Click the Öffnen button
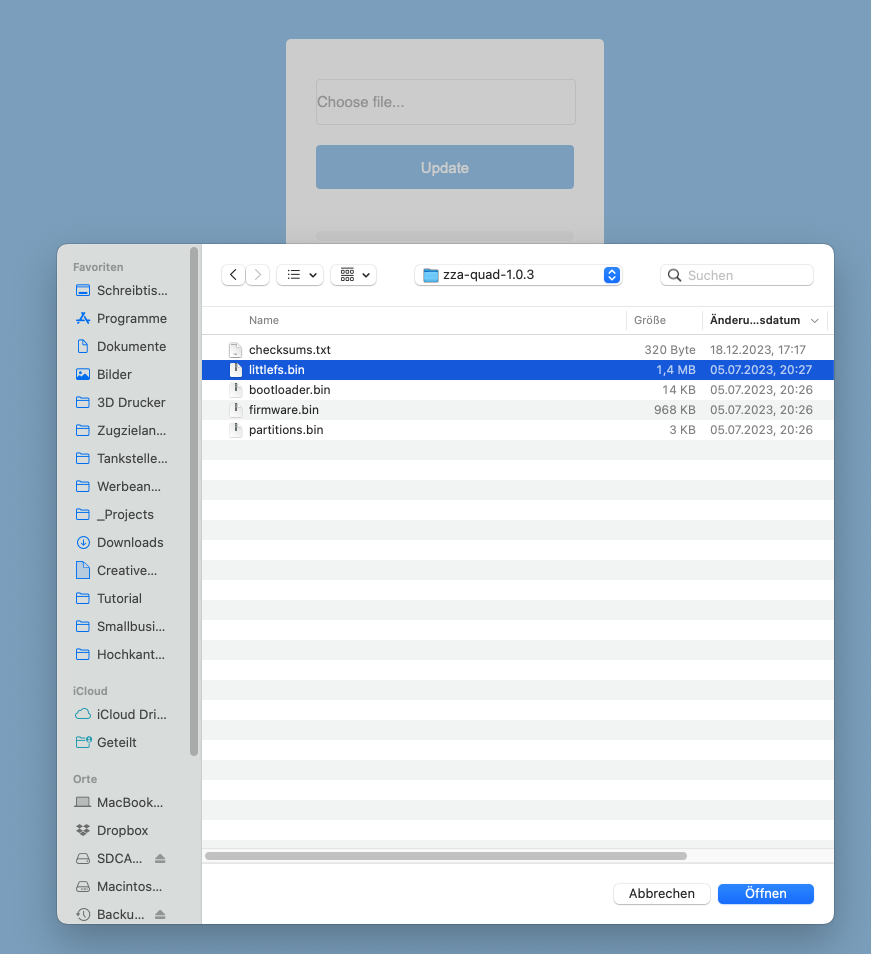Screen dimensions: 871x954 [x=765, y=894]
